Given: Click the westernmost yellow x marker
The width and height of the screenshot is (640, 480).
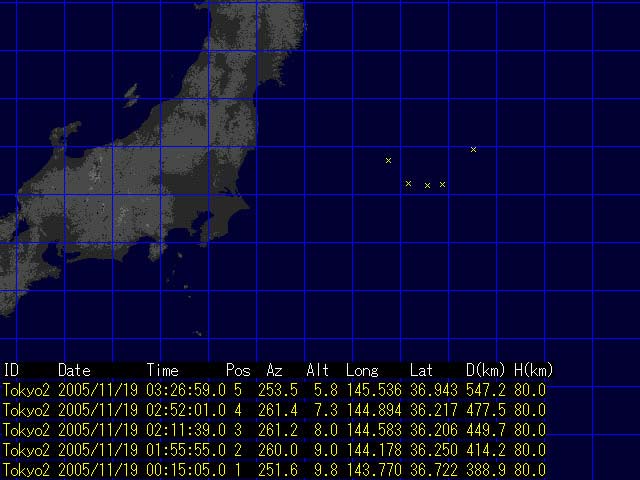Looking at the screenshot, I should pos(388,160).
